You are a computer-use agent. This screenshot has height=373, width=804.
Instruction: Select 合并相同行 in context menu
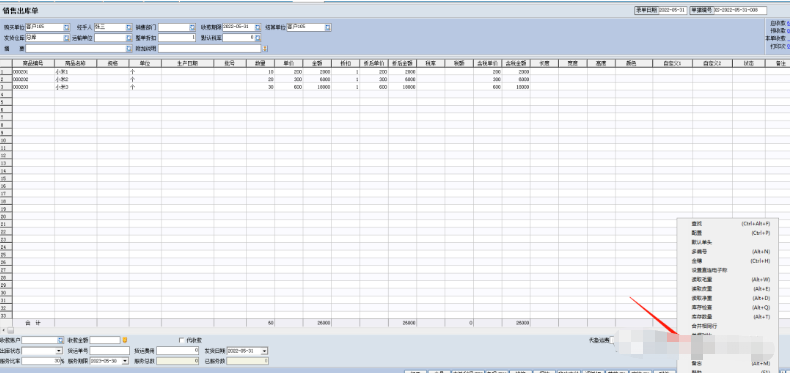click(728, 326)
